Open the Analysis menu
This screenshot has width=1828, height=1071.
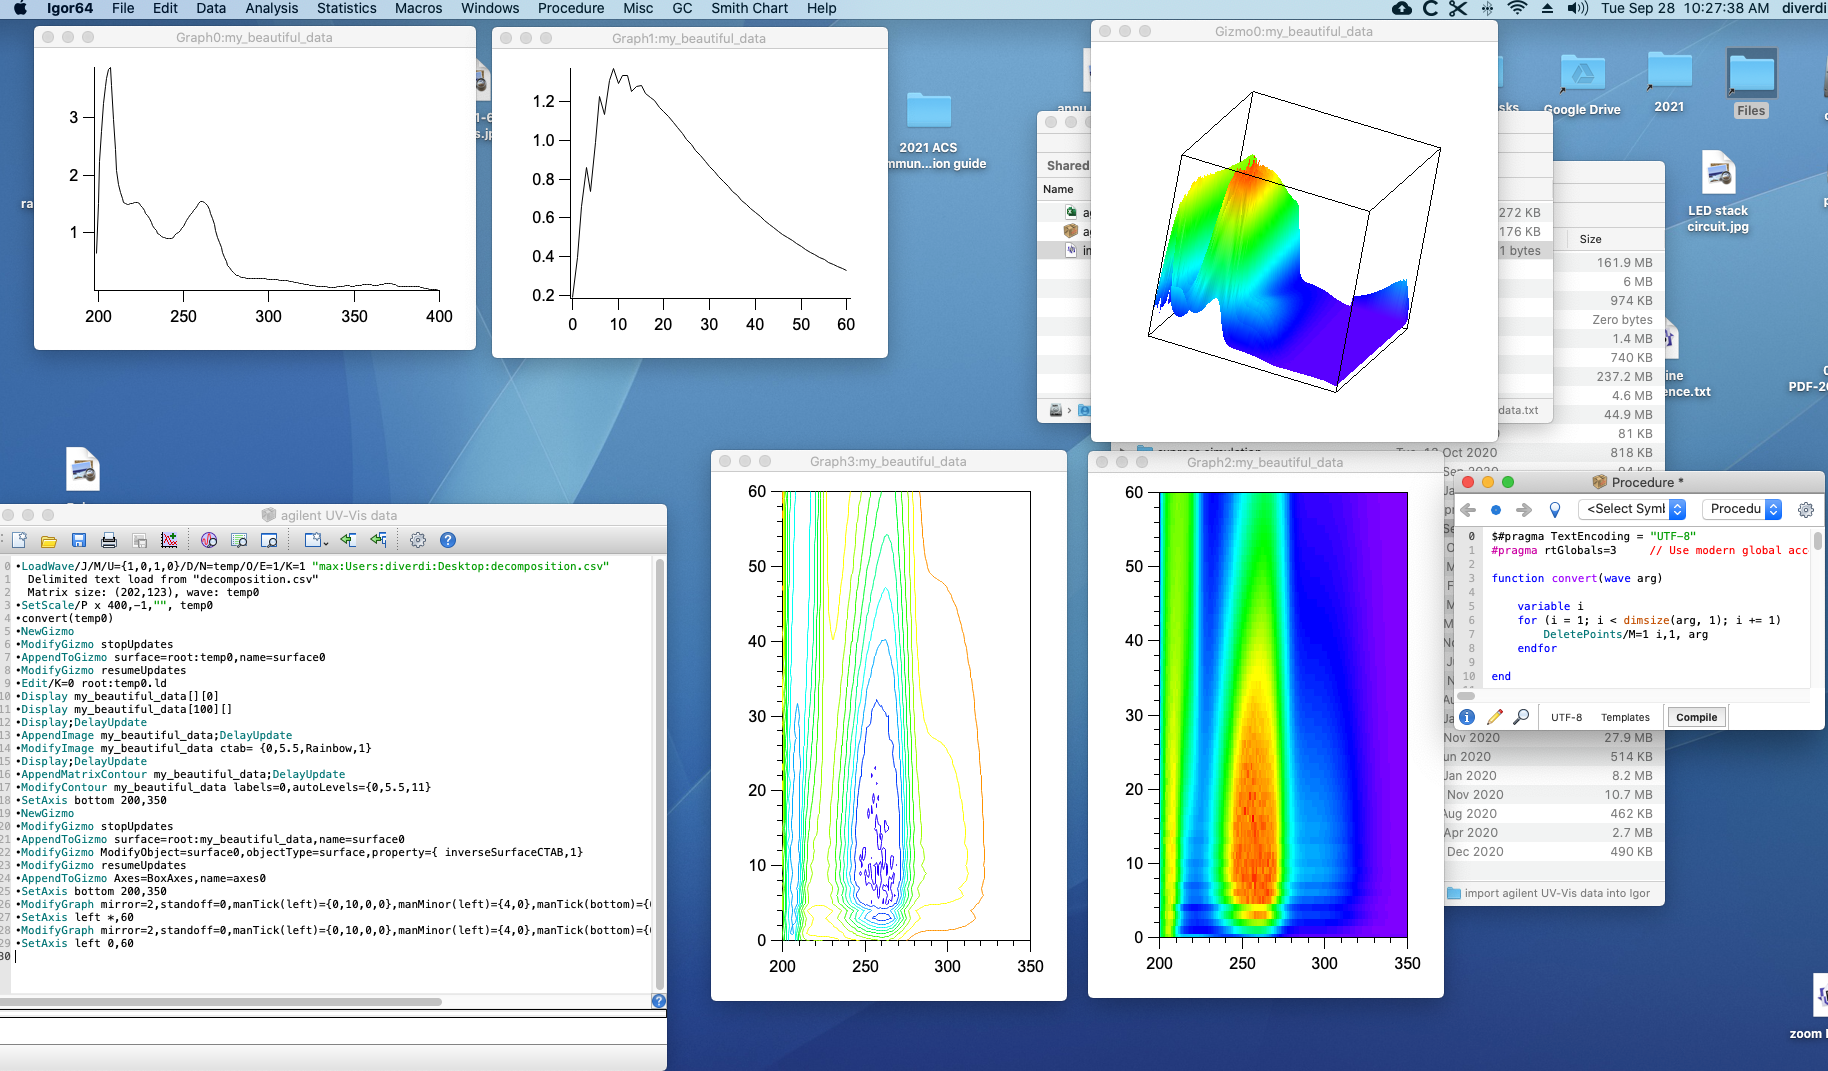click(x=271, y=8)
